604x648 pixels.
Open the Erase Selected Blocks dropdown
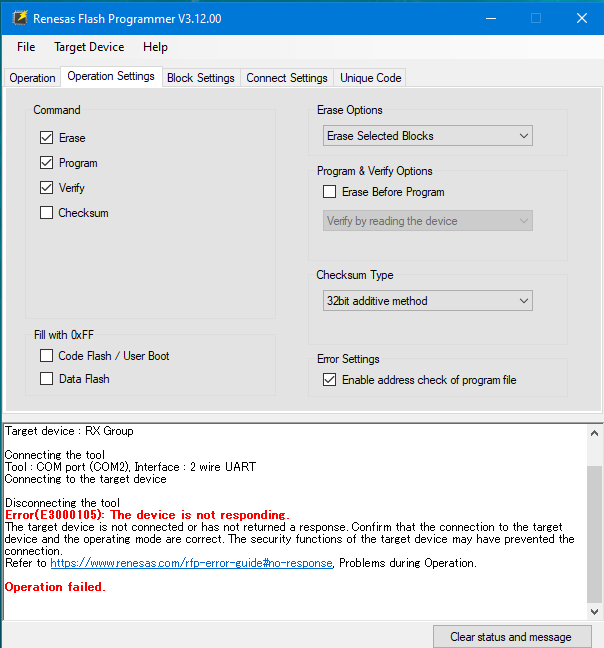pos(428,136)
